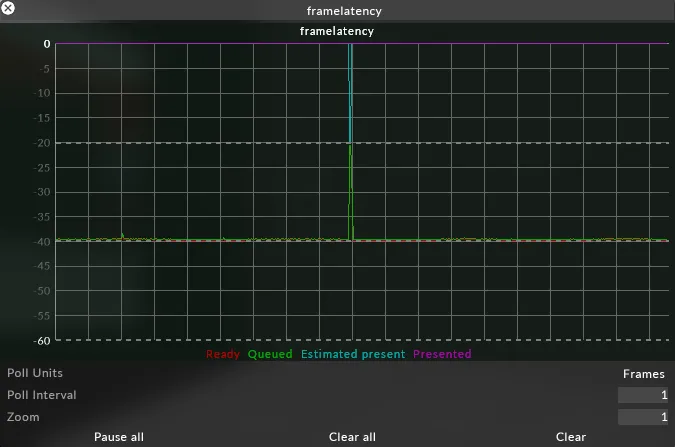
Task: Click Pause all button
Action: coord(119,437)
